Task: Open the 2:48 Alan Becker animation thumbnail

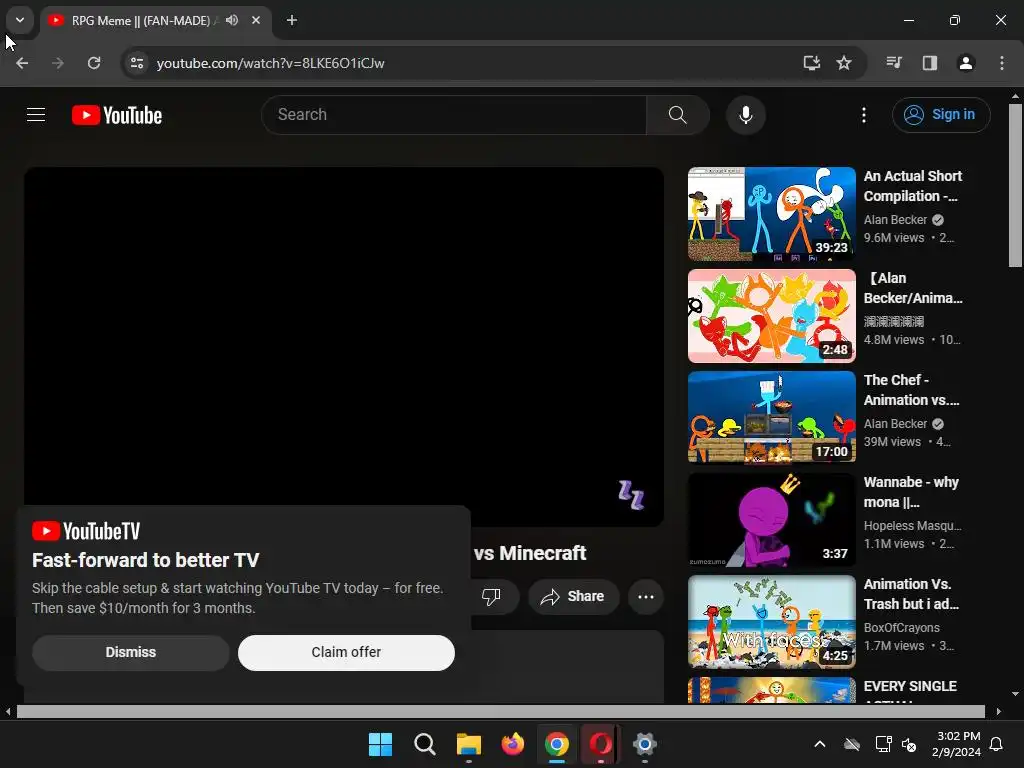Action: tap(771, 316)
